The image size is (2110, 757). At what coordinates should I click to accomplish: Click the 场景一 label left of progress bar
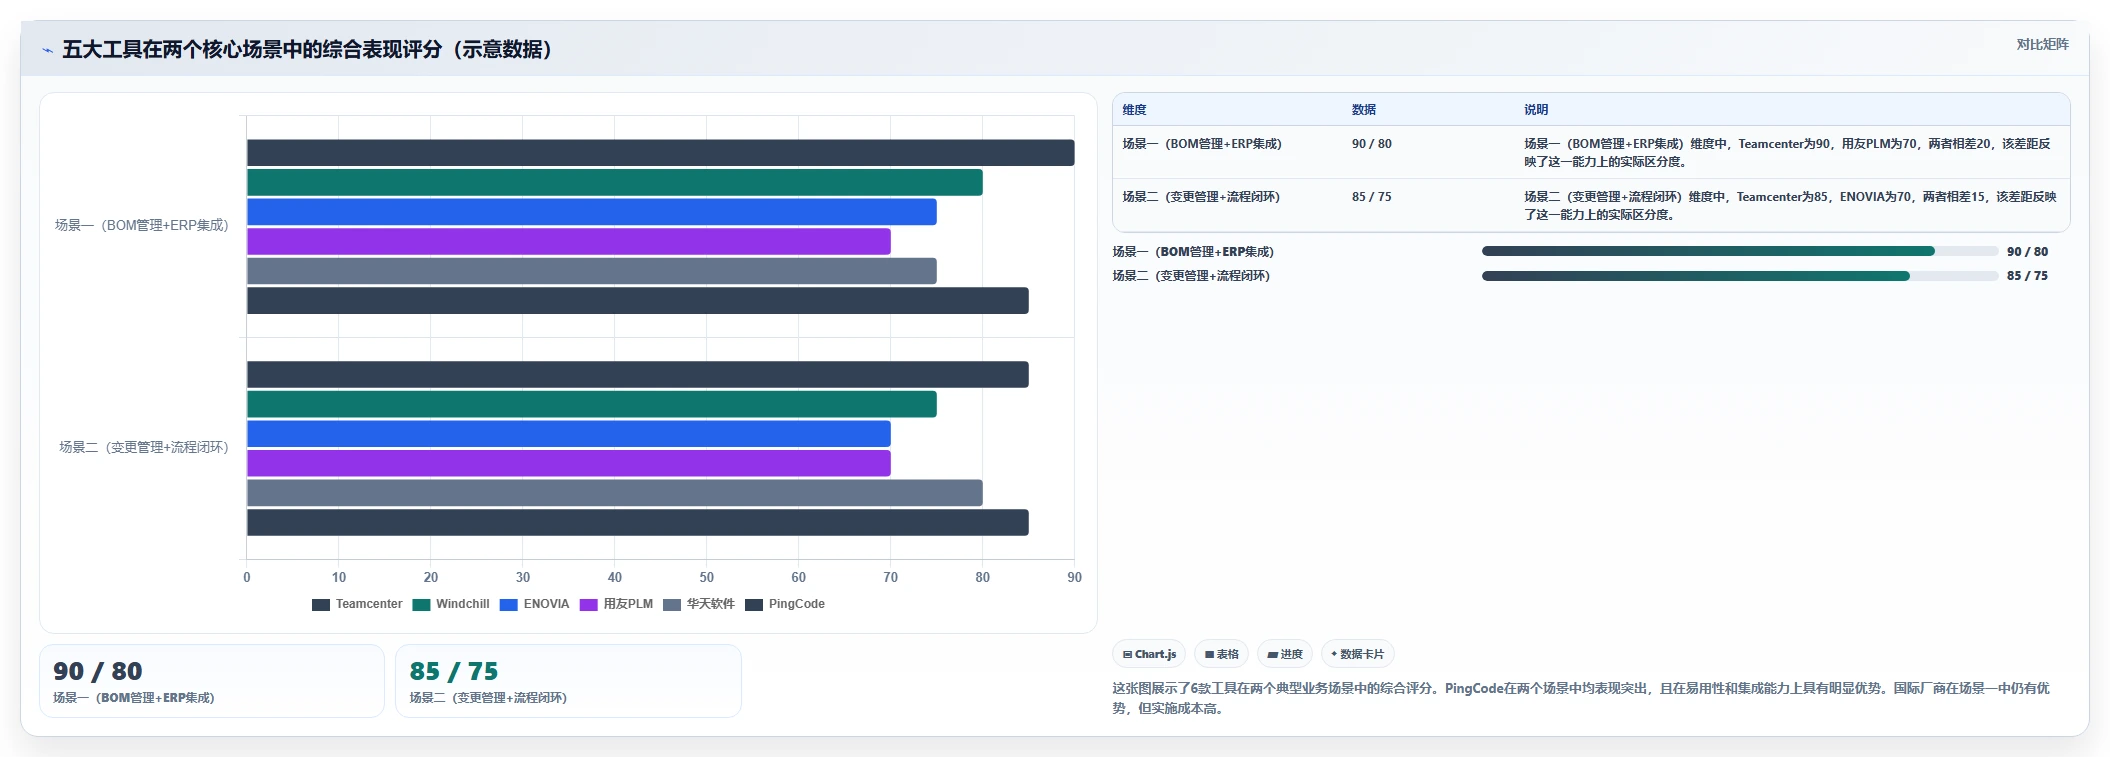click(x=1193, y=252)
